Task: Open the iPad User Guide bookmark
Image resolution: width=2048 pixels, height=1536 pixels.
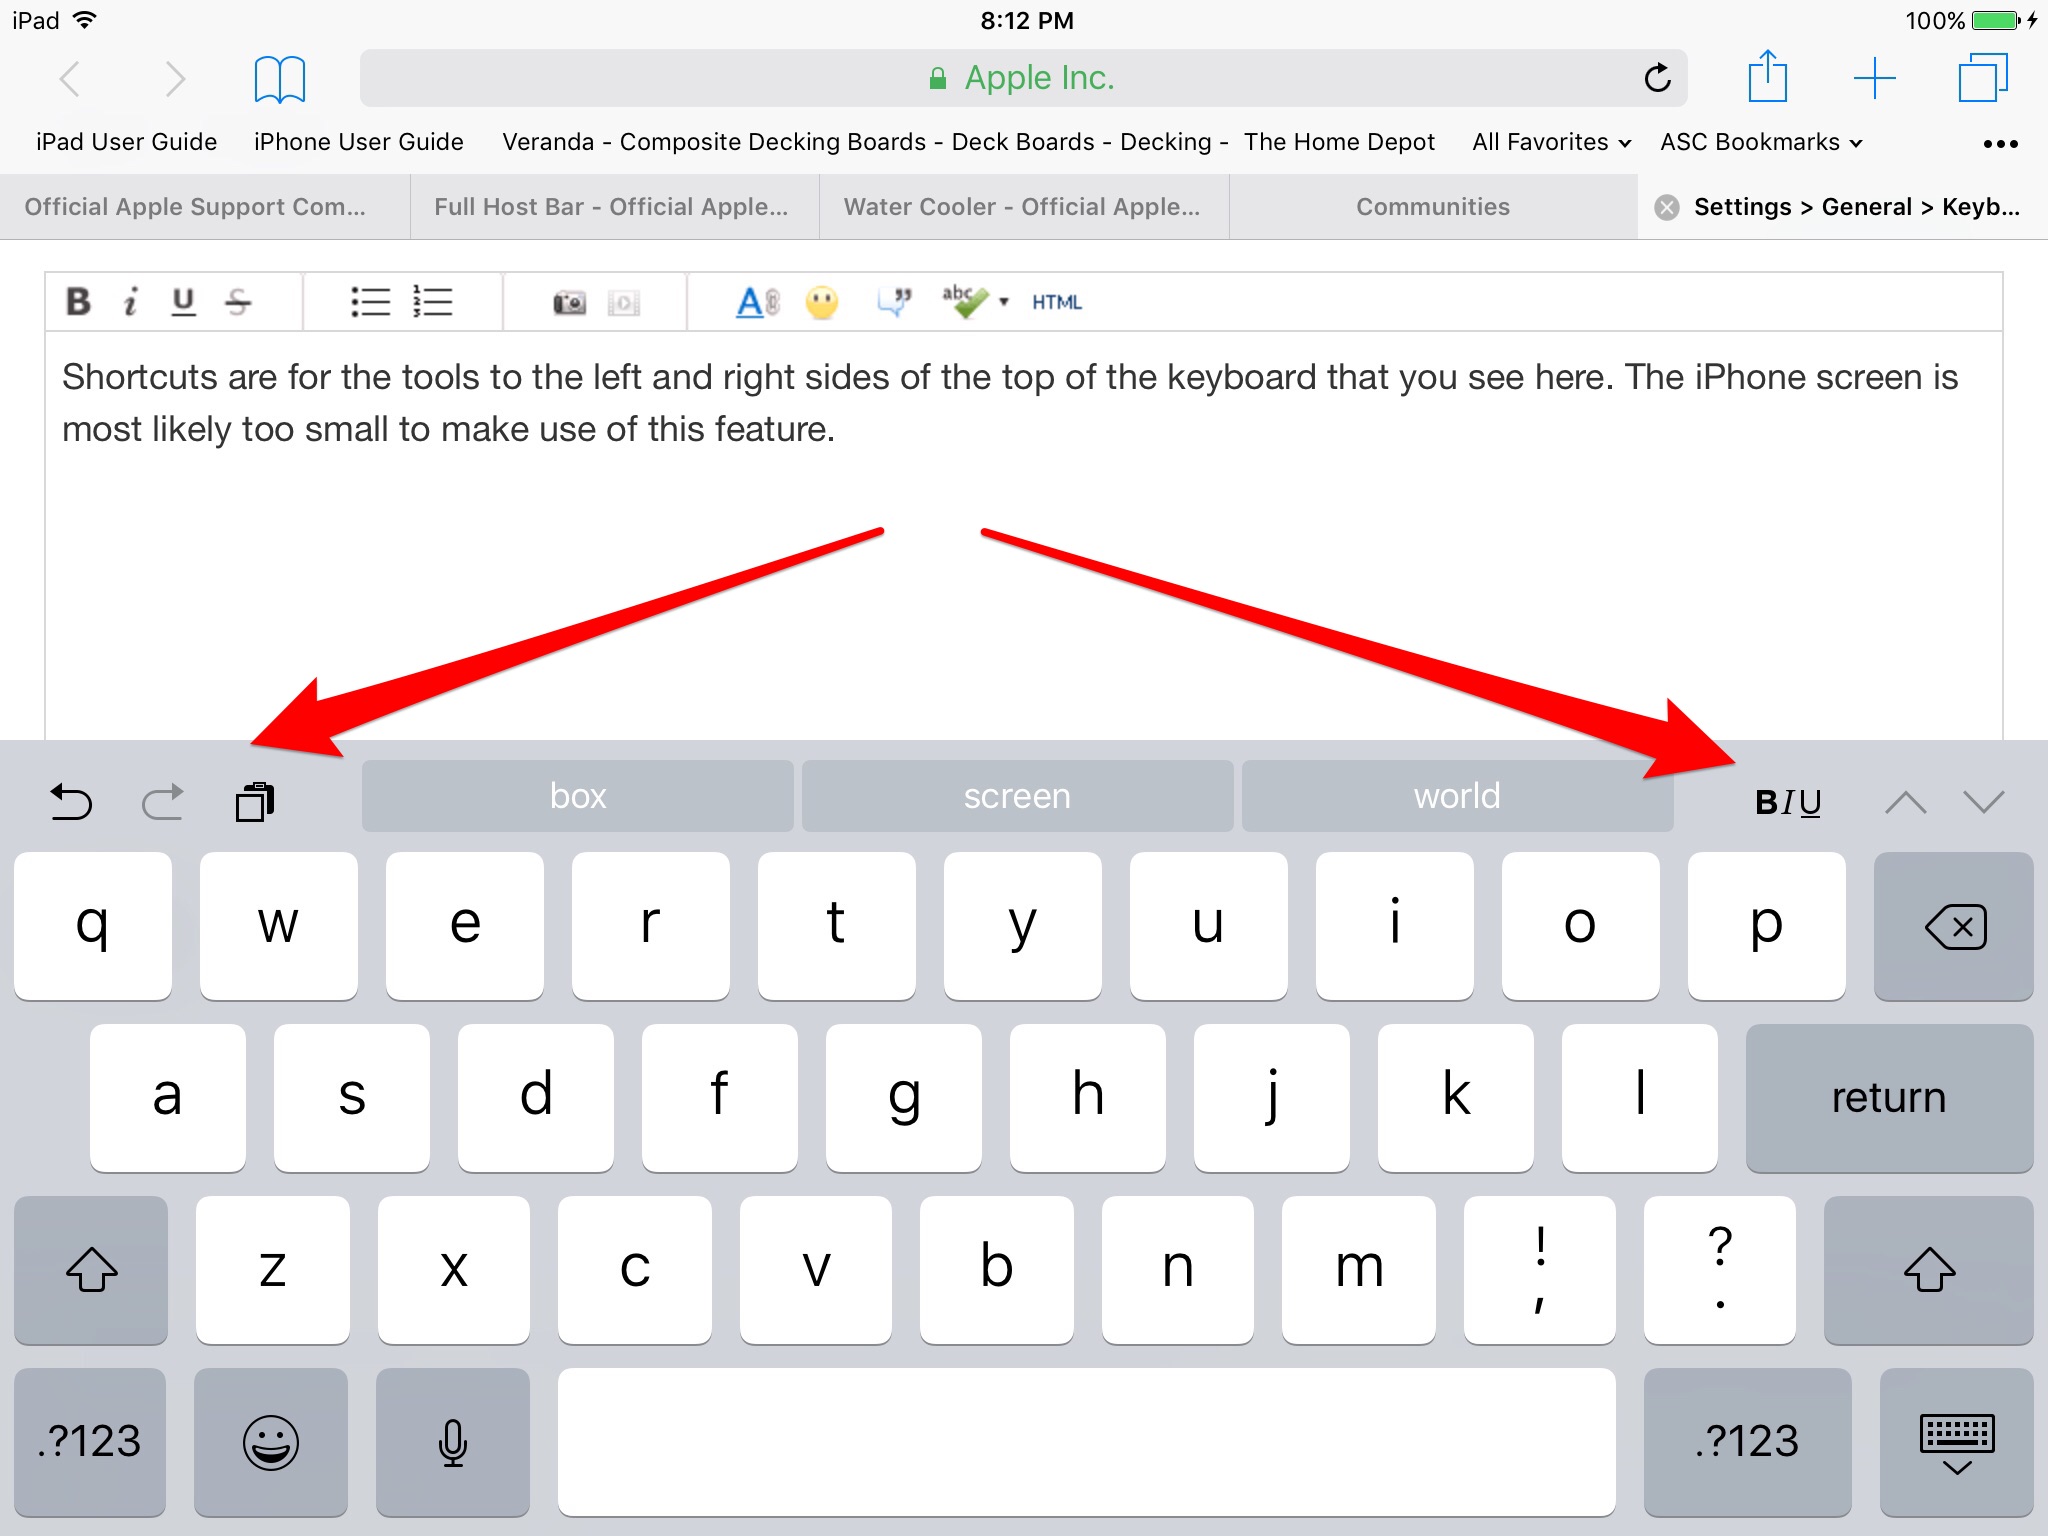Action: [x=126, y=142]
